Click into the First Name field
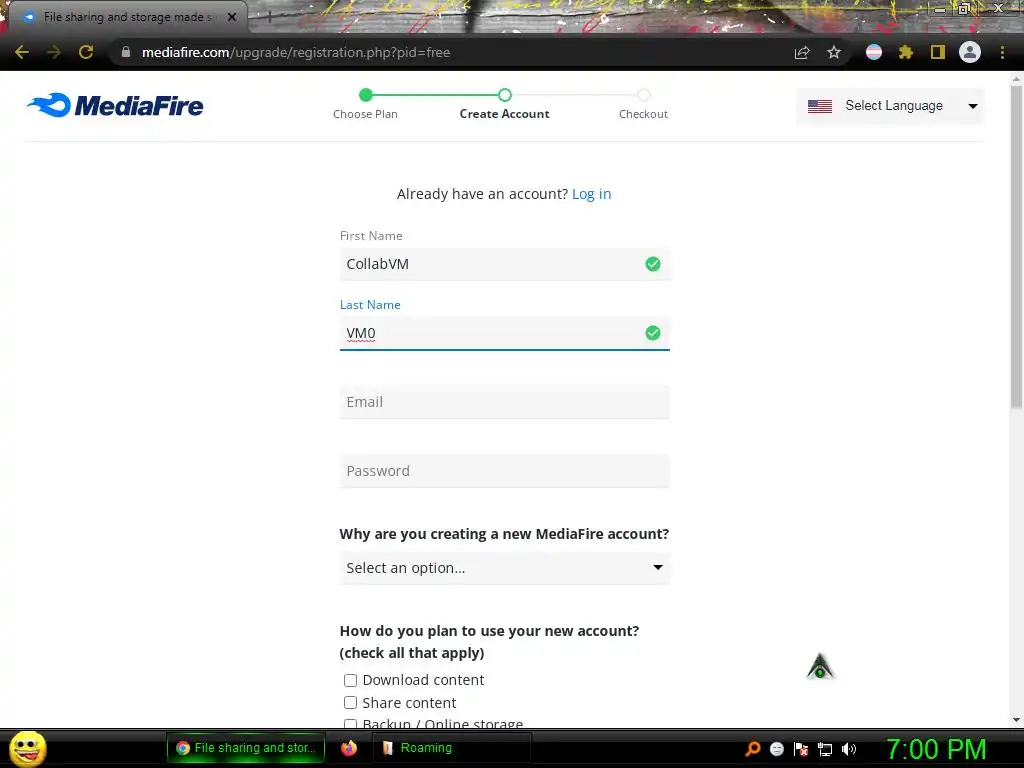 point(504,264)
